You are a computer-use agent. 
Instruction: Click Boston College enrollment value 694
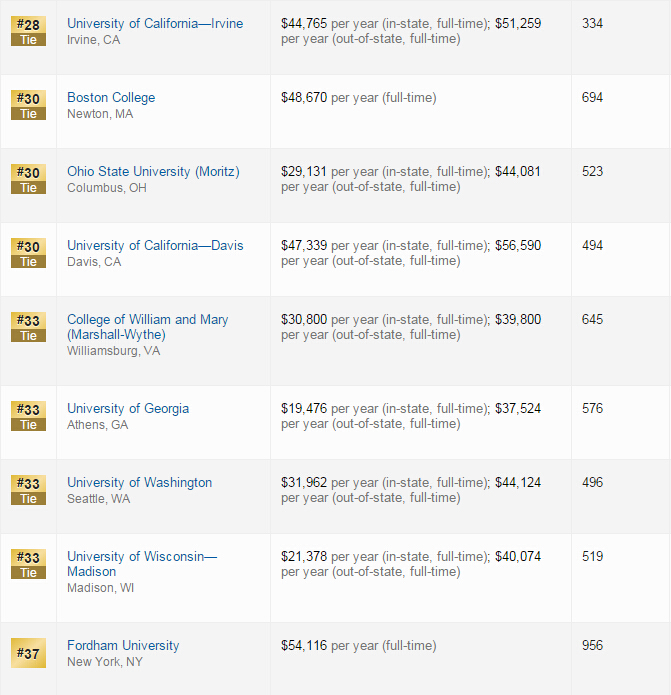593,98
